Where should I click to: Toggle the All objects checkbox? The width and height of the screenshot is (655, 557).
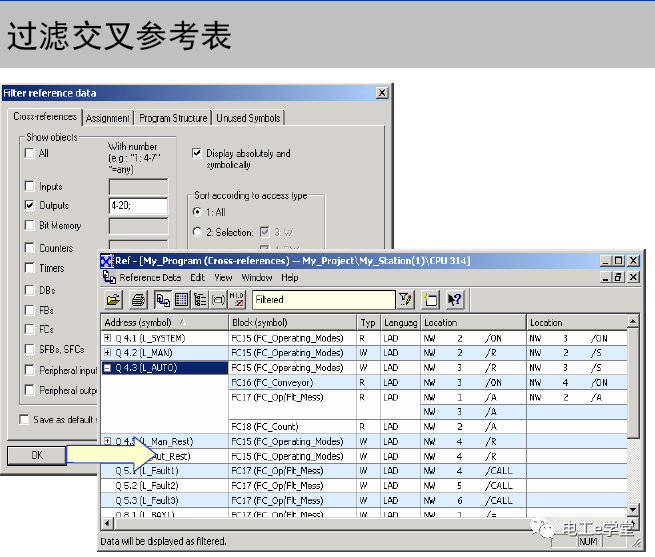[x=30, y=153]
